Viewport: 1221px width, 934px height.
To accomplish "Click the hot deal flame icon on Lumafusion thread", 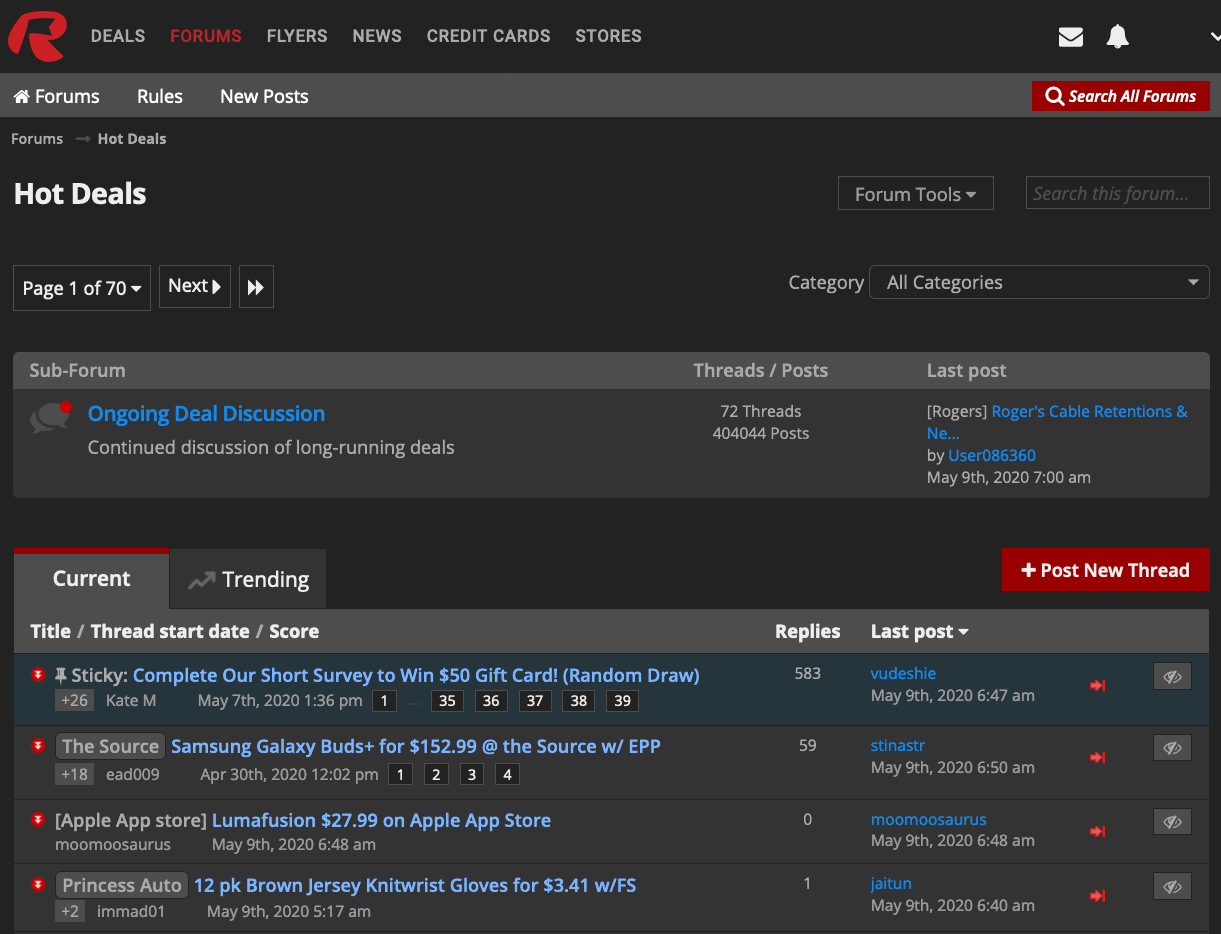I will (x=37, y=819).
